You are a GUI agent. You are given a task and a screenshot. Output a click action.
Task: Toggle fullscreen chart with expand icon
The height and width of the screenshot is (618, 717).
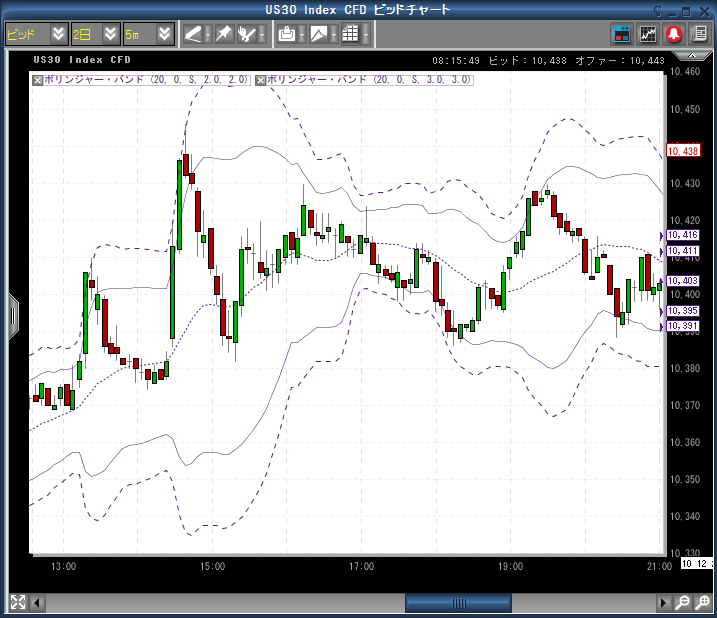tap(17, 602)
